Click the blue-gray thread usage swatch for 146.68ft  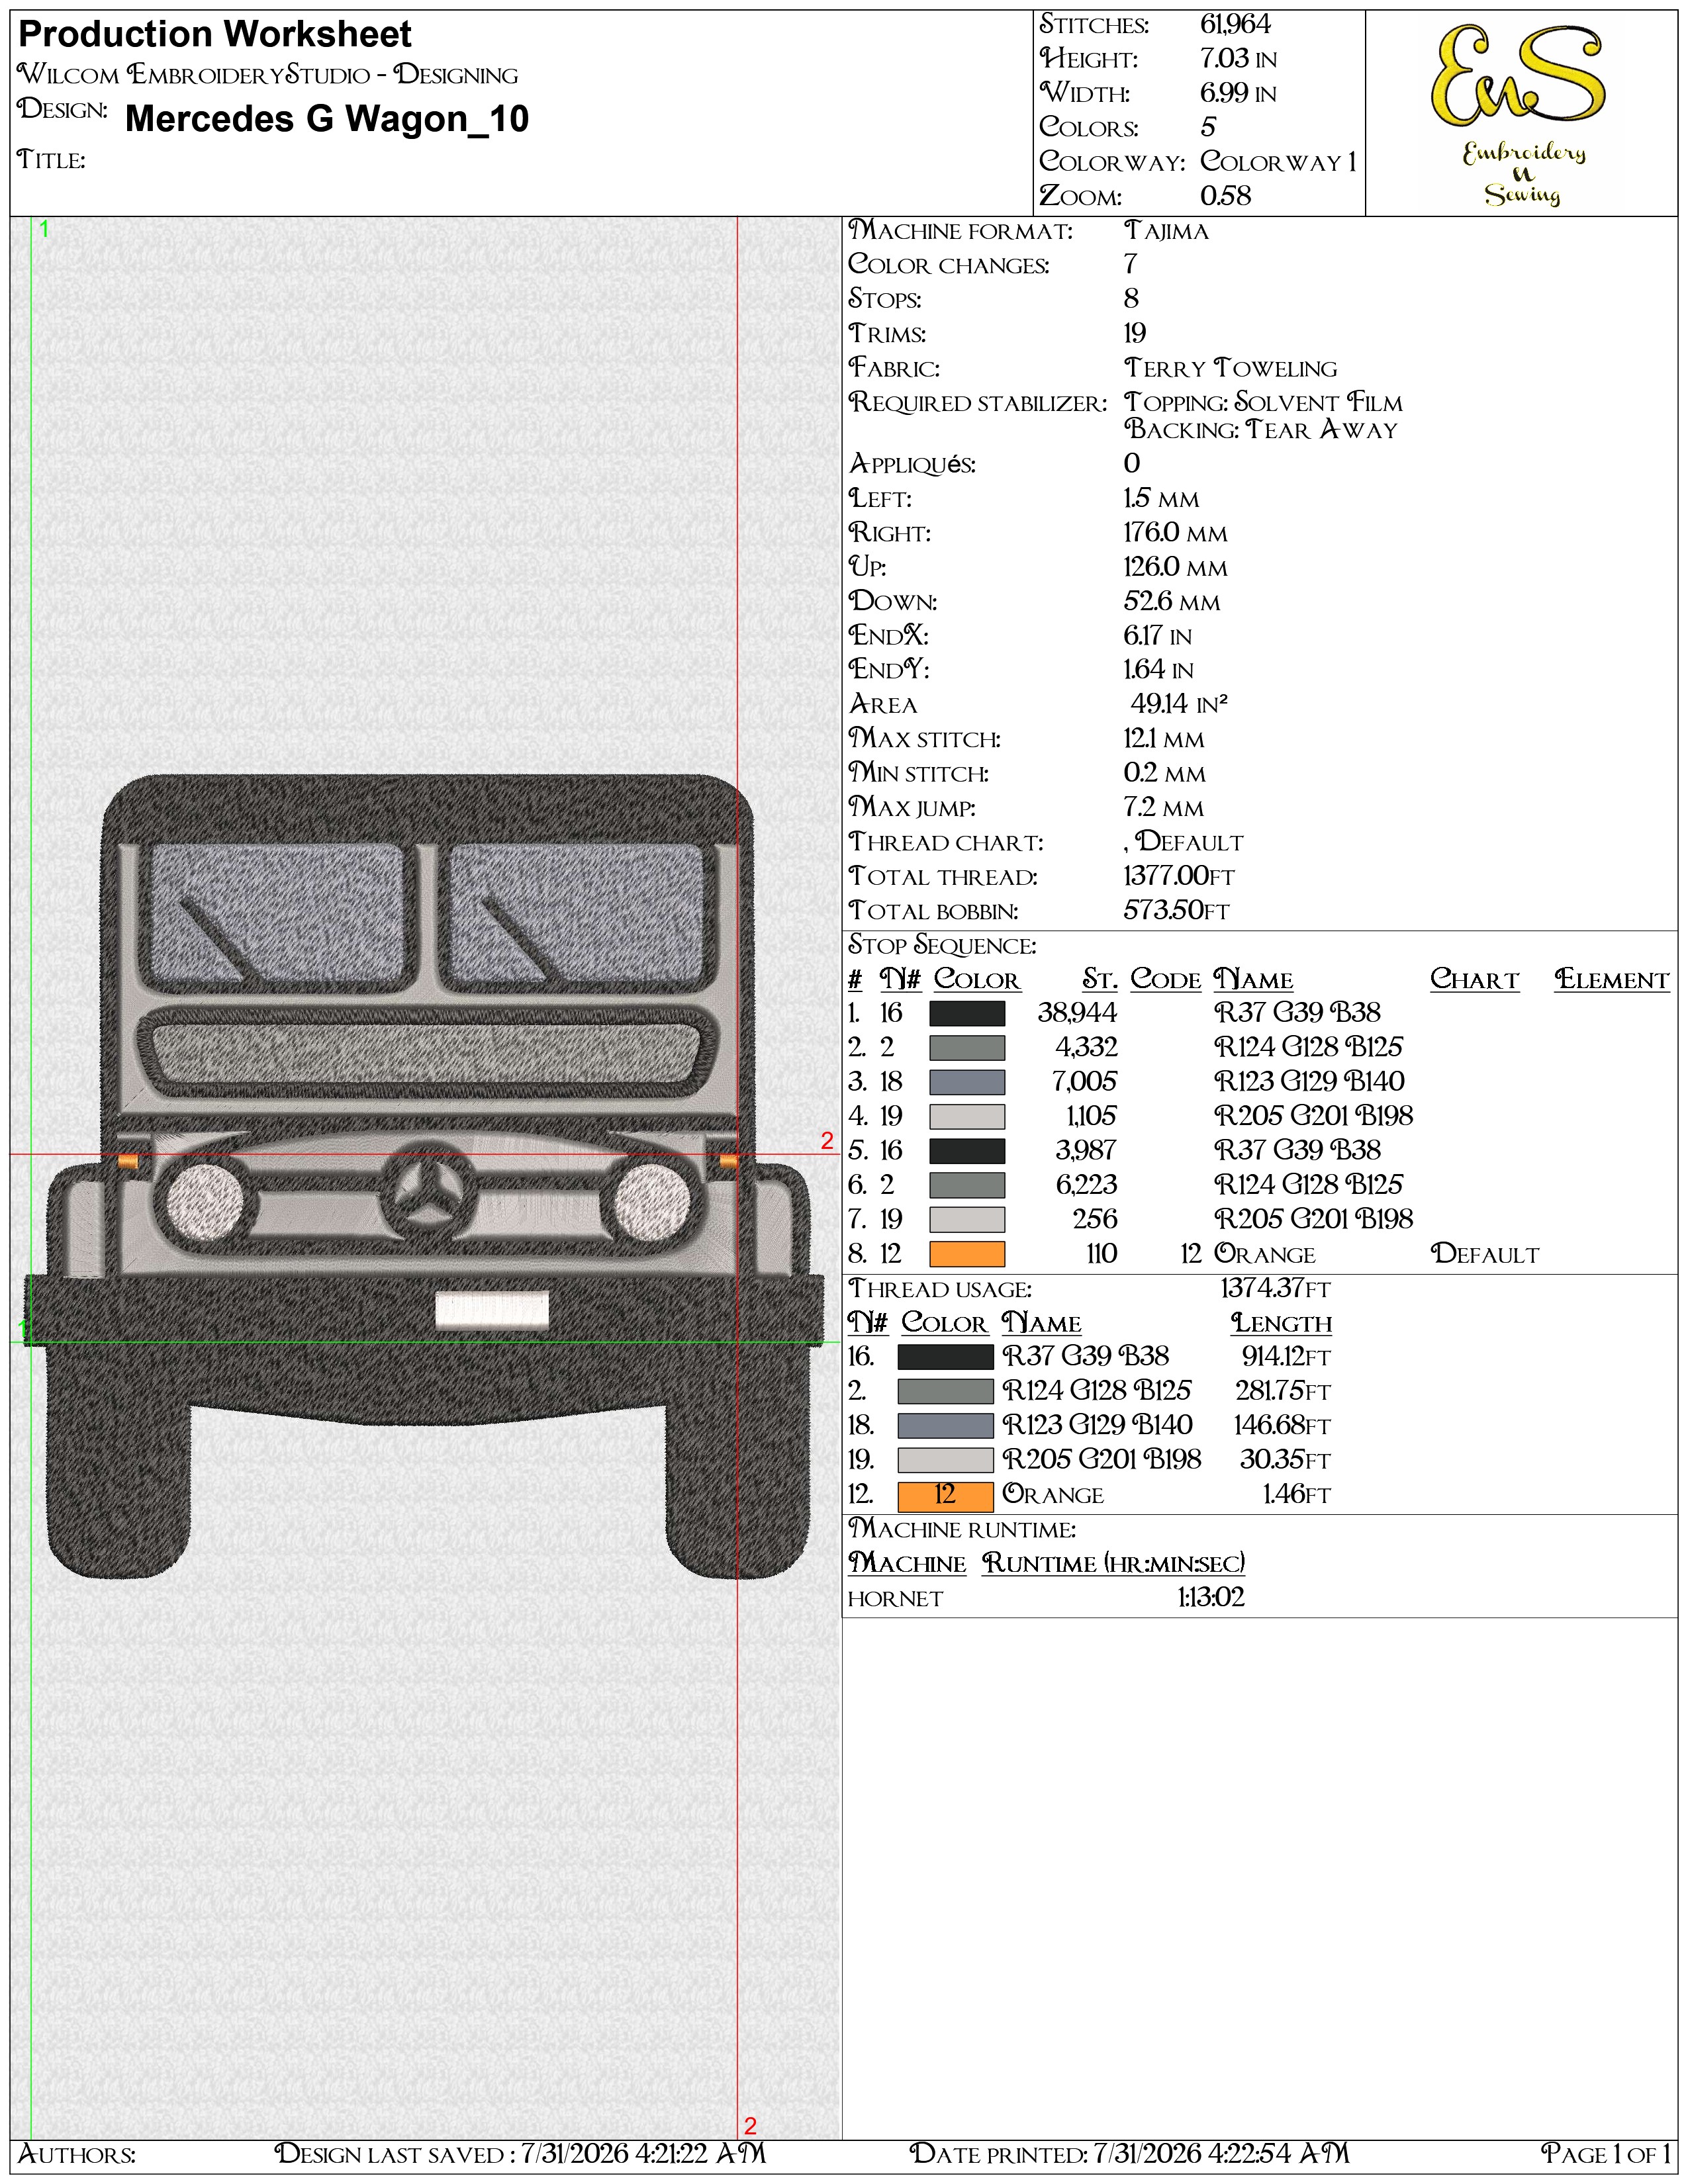tap(945, 1425)
